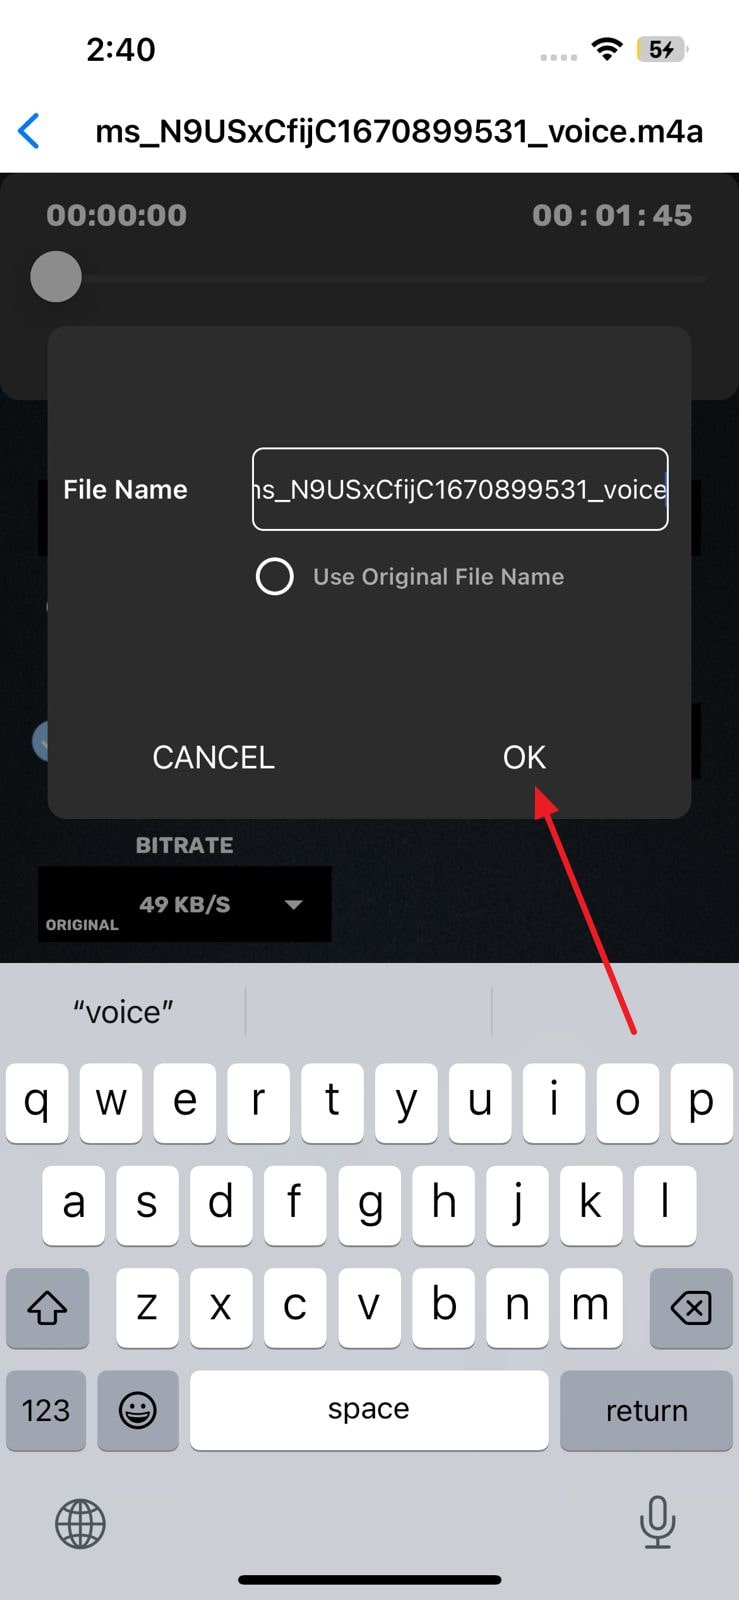Tap the battery status icon

click(662, 49)
